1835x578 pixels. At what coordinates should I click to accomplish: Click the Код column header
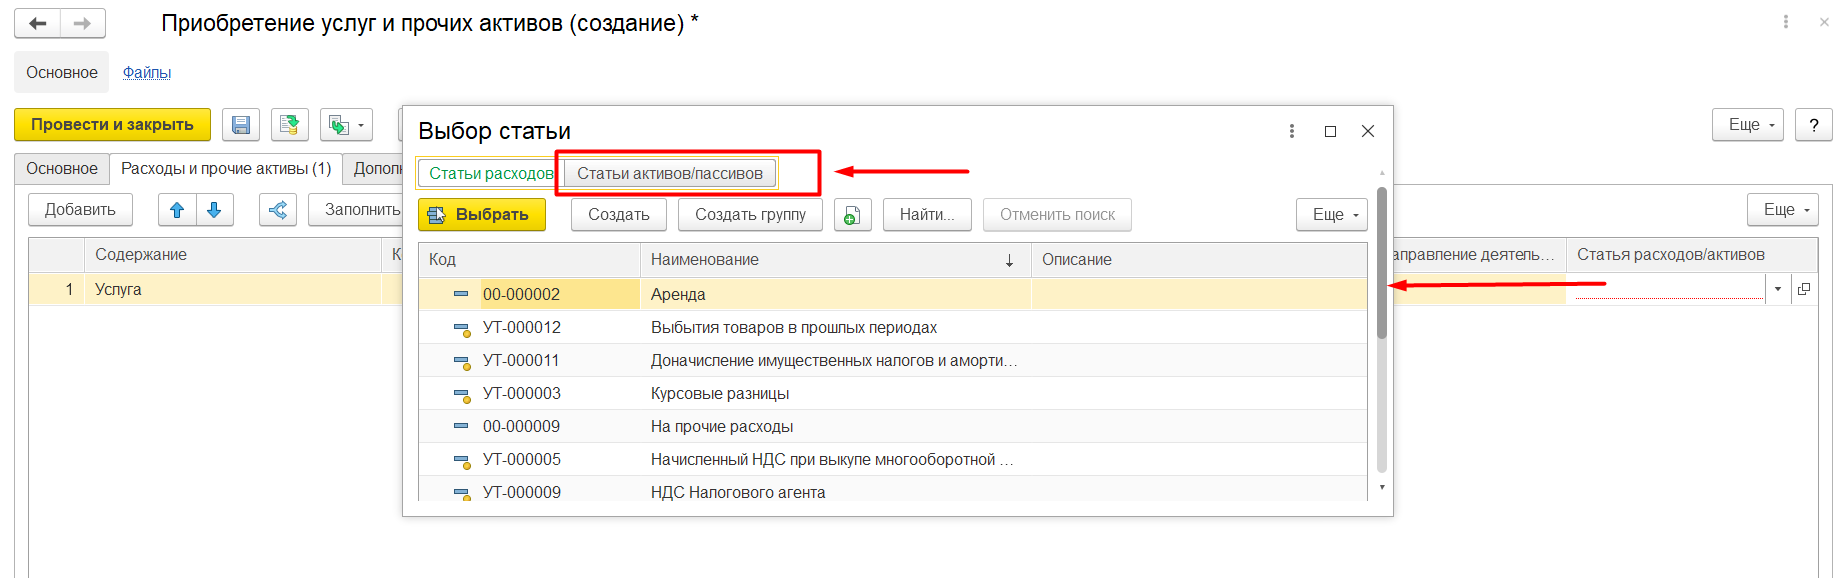coord(530,260)
